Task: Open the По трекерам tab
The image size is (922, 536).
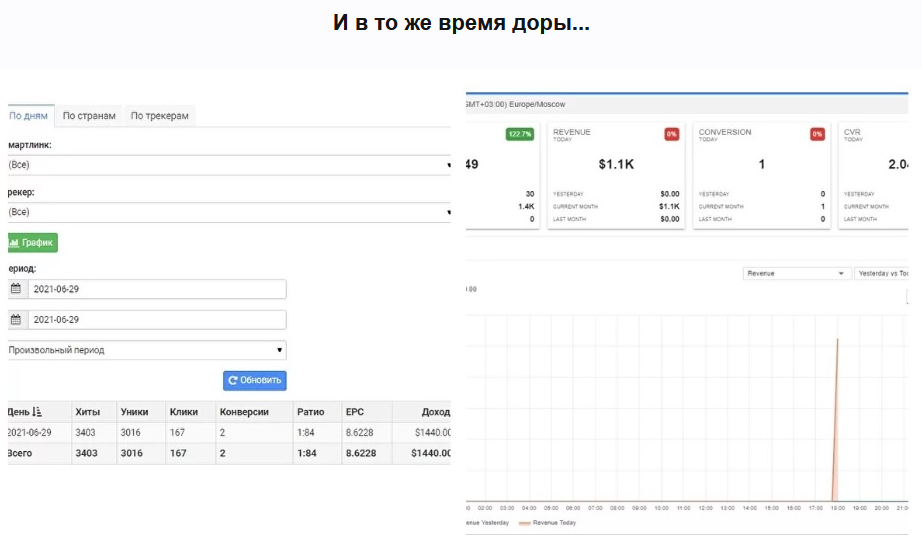Action: [x=159, y=116]
